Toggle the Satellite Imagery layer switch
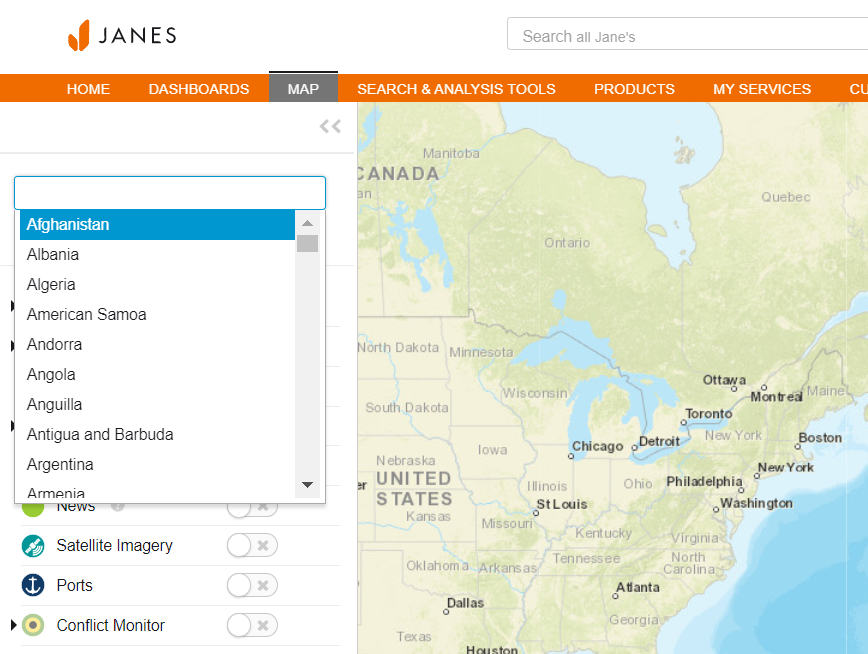Screen dimensions: 868x654 point(251,546)
